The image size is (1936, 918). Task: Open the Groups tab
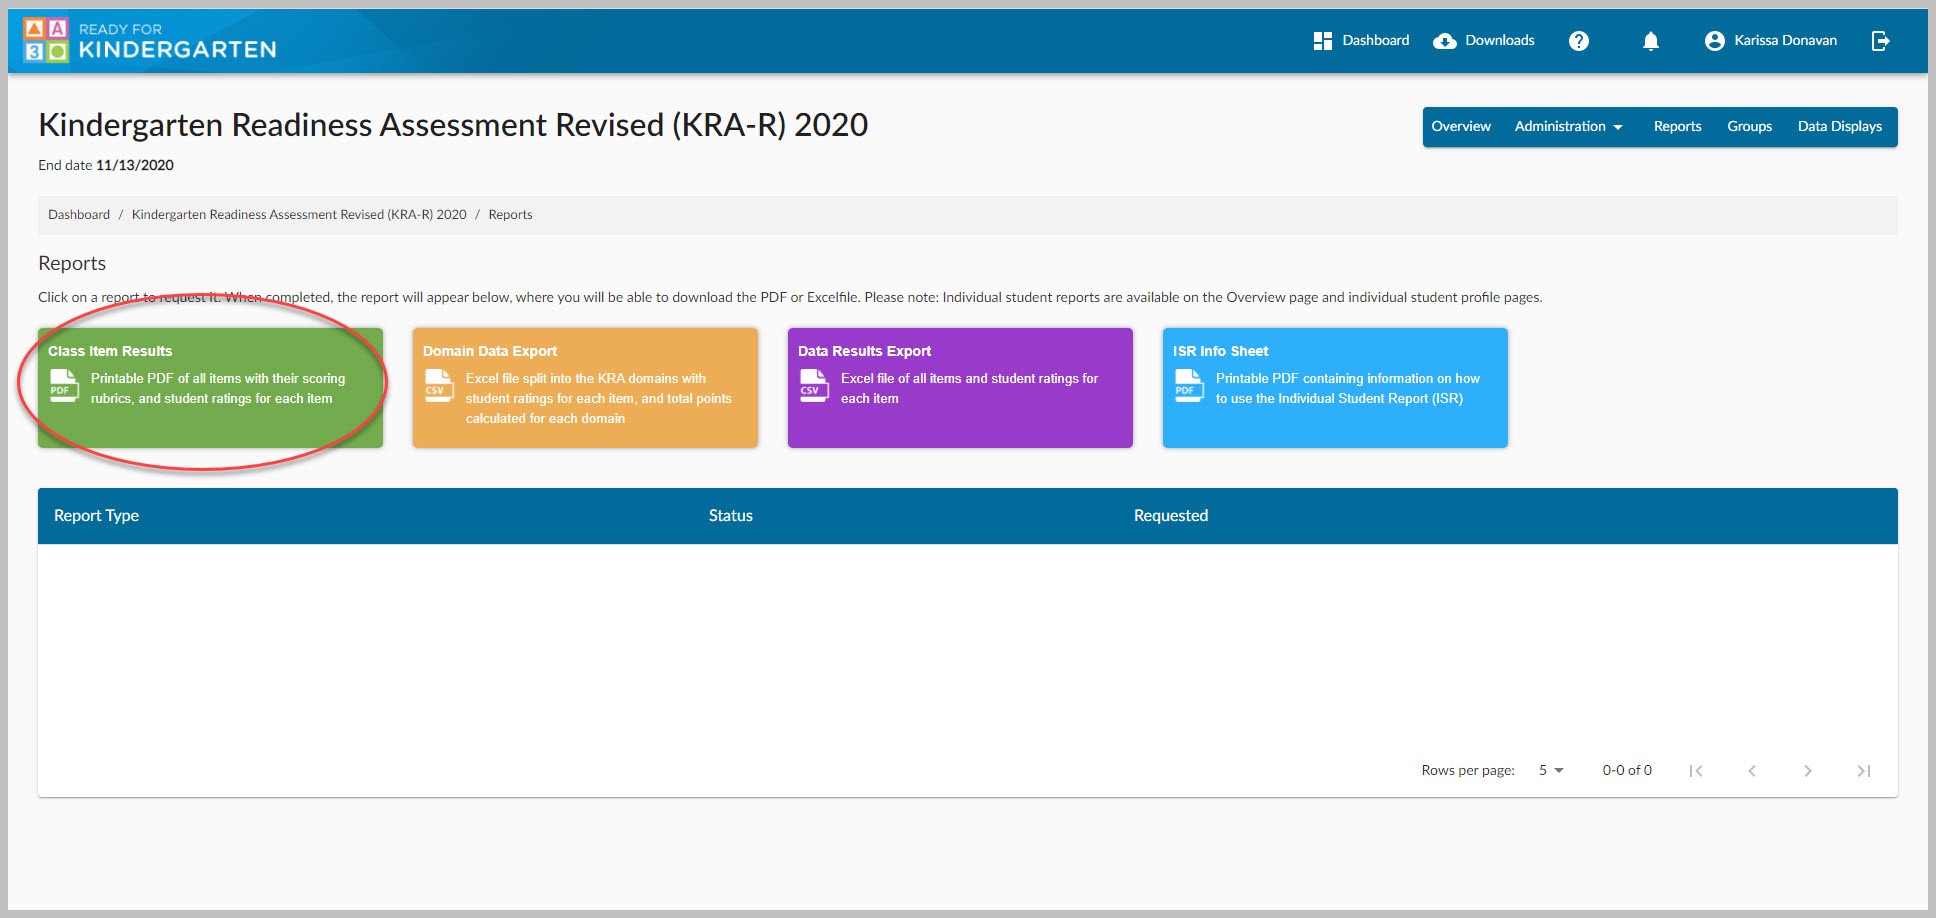1749,127
